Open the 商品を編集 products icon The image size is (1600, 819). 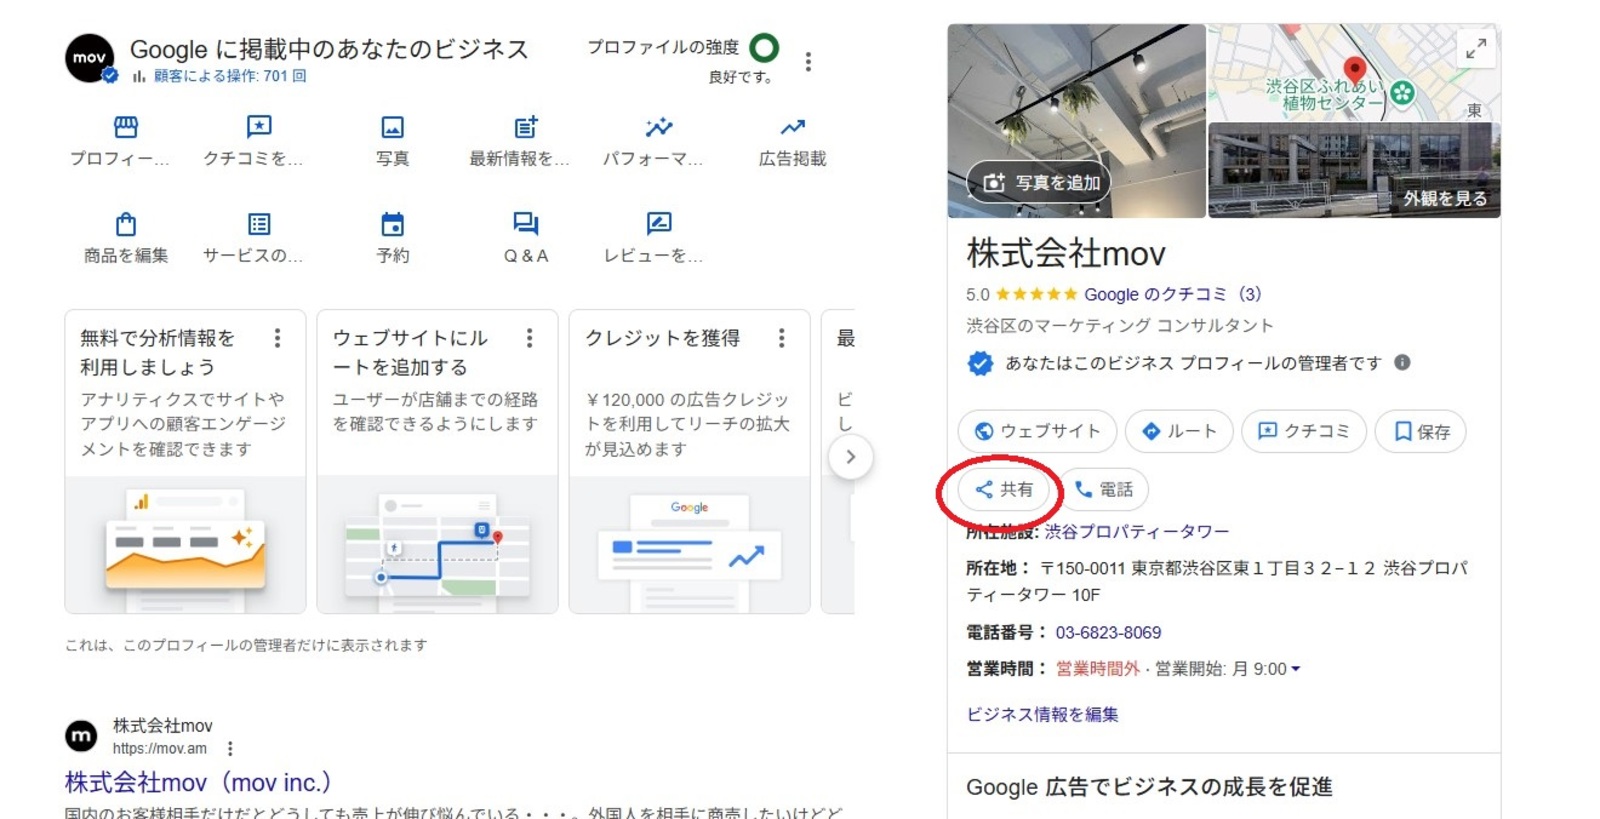[125, 224]
